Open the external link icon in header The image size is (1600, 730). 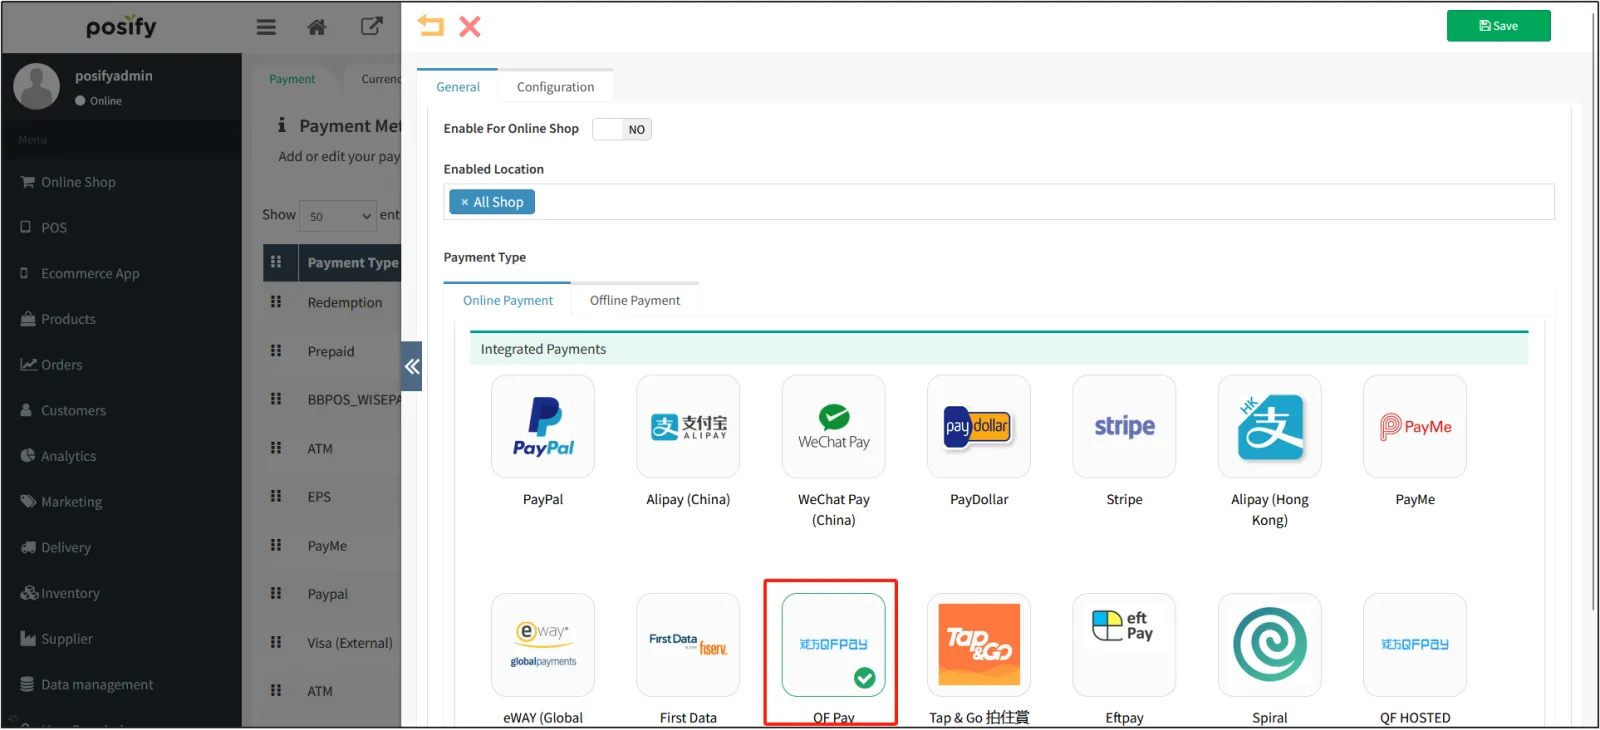pyautogui.click(x=371, y=26)
